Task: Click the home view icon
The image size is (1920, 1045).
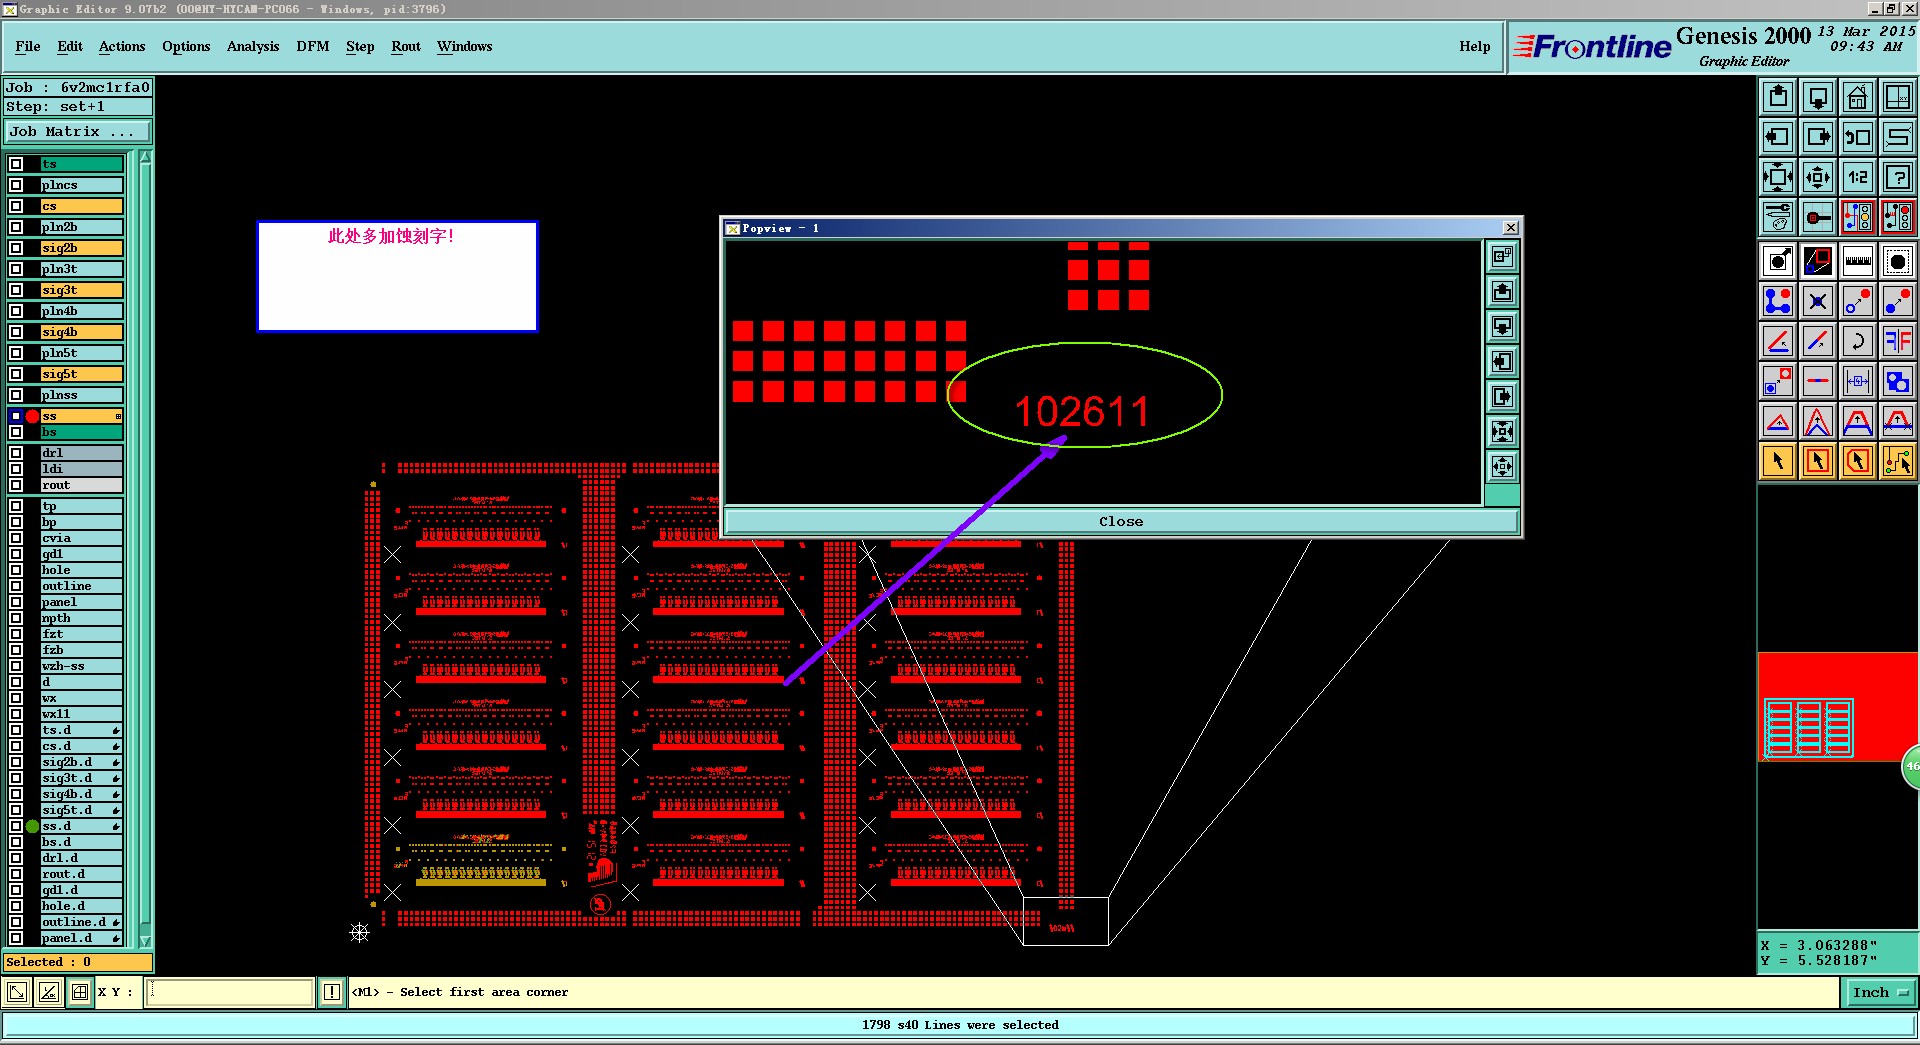Action: (x=1858, y=97)
